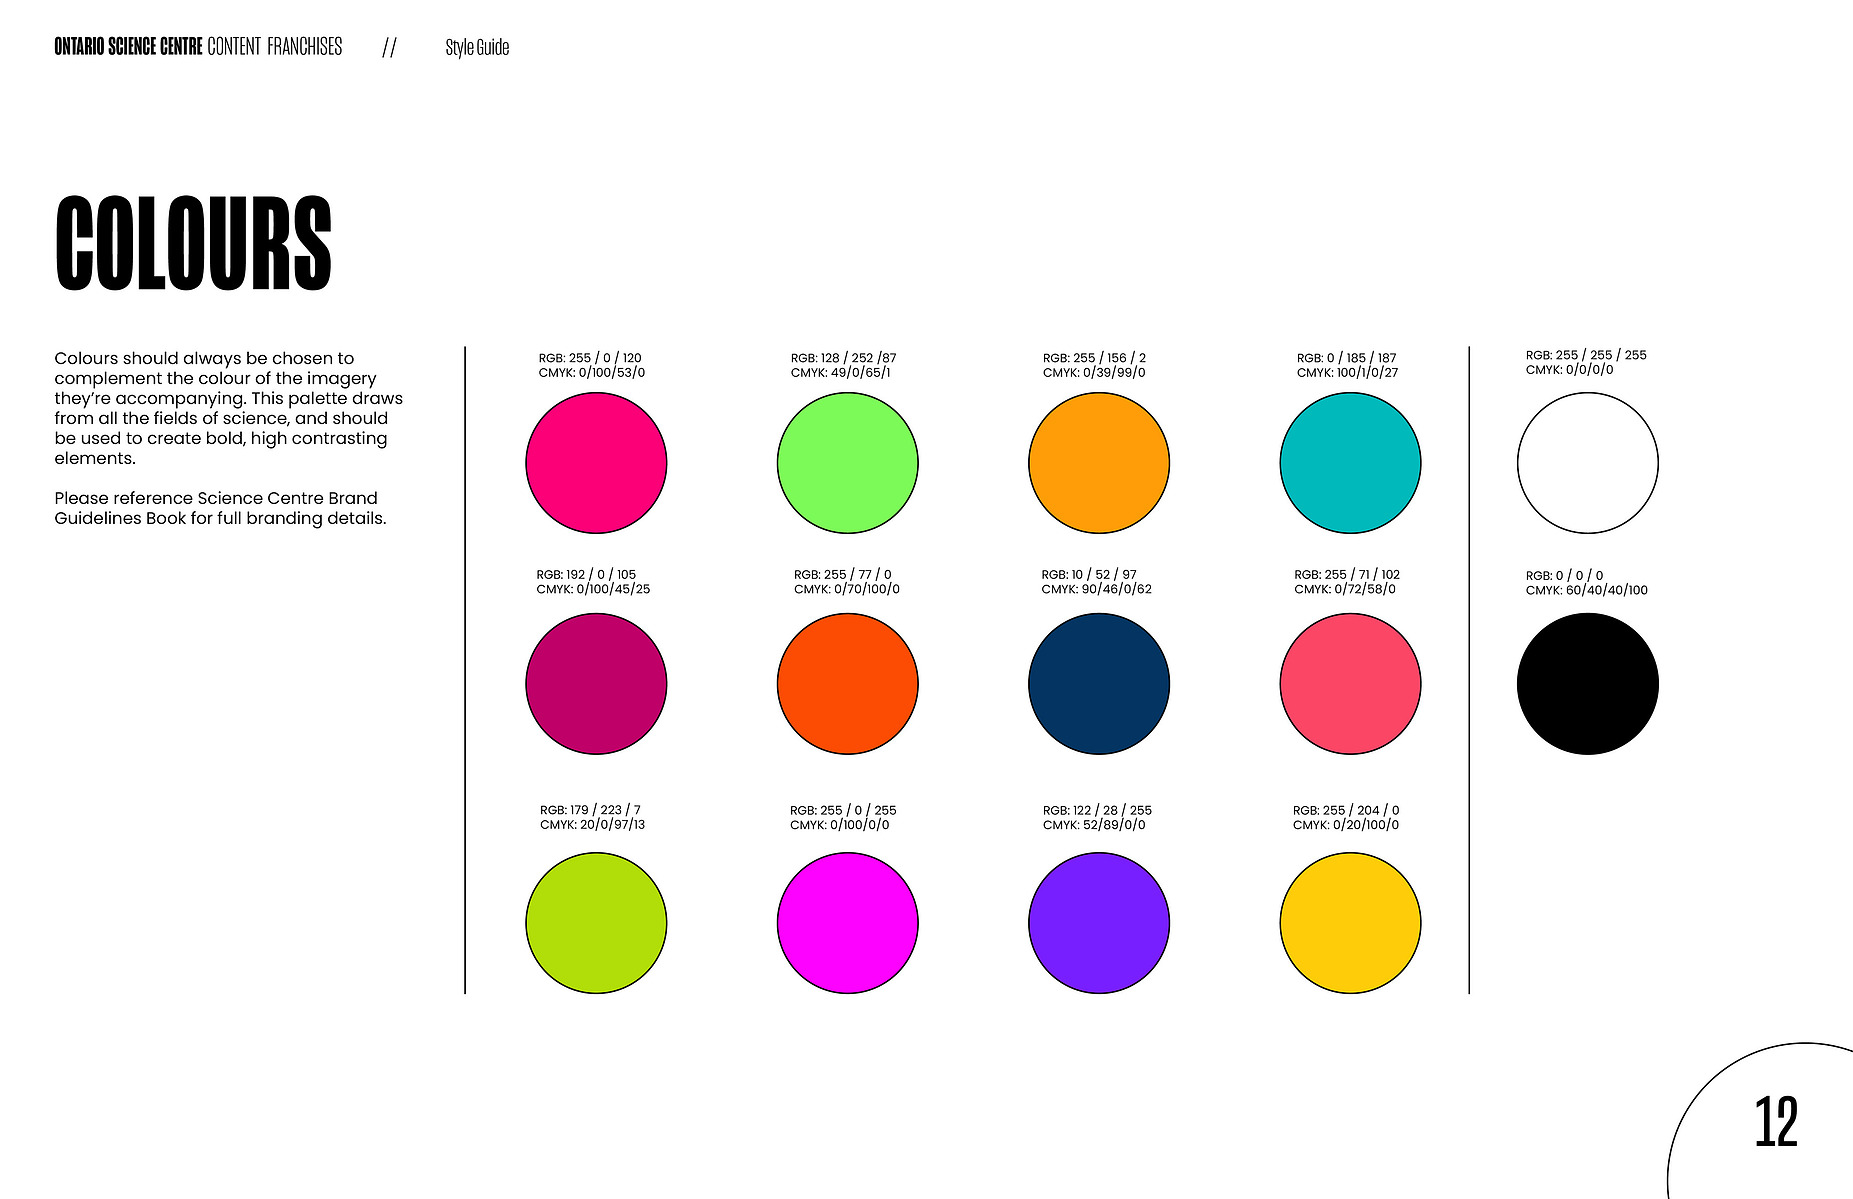Click label CMYK: 90/46/0/62
1853x1199 pixels.
[1096, 590]
